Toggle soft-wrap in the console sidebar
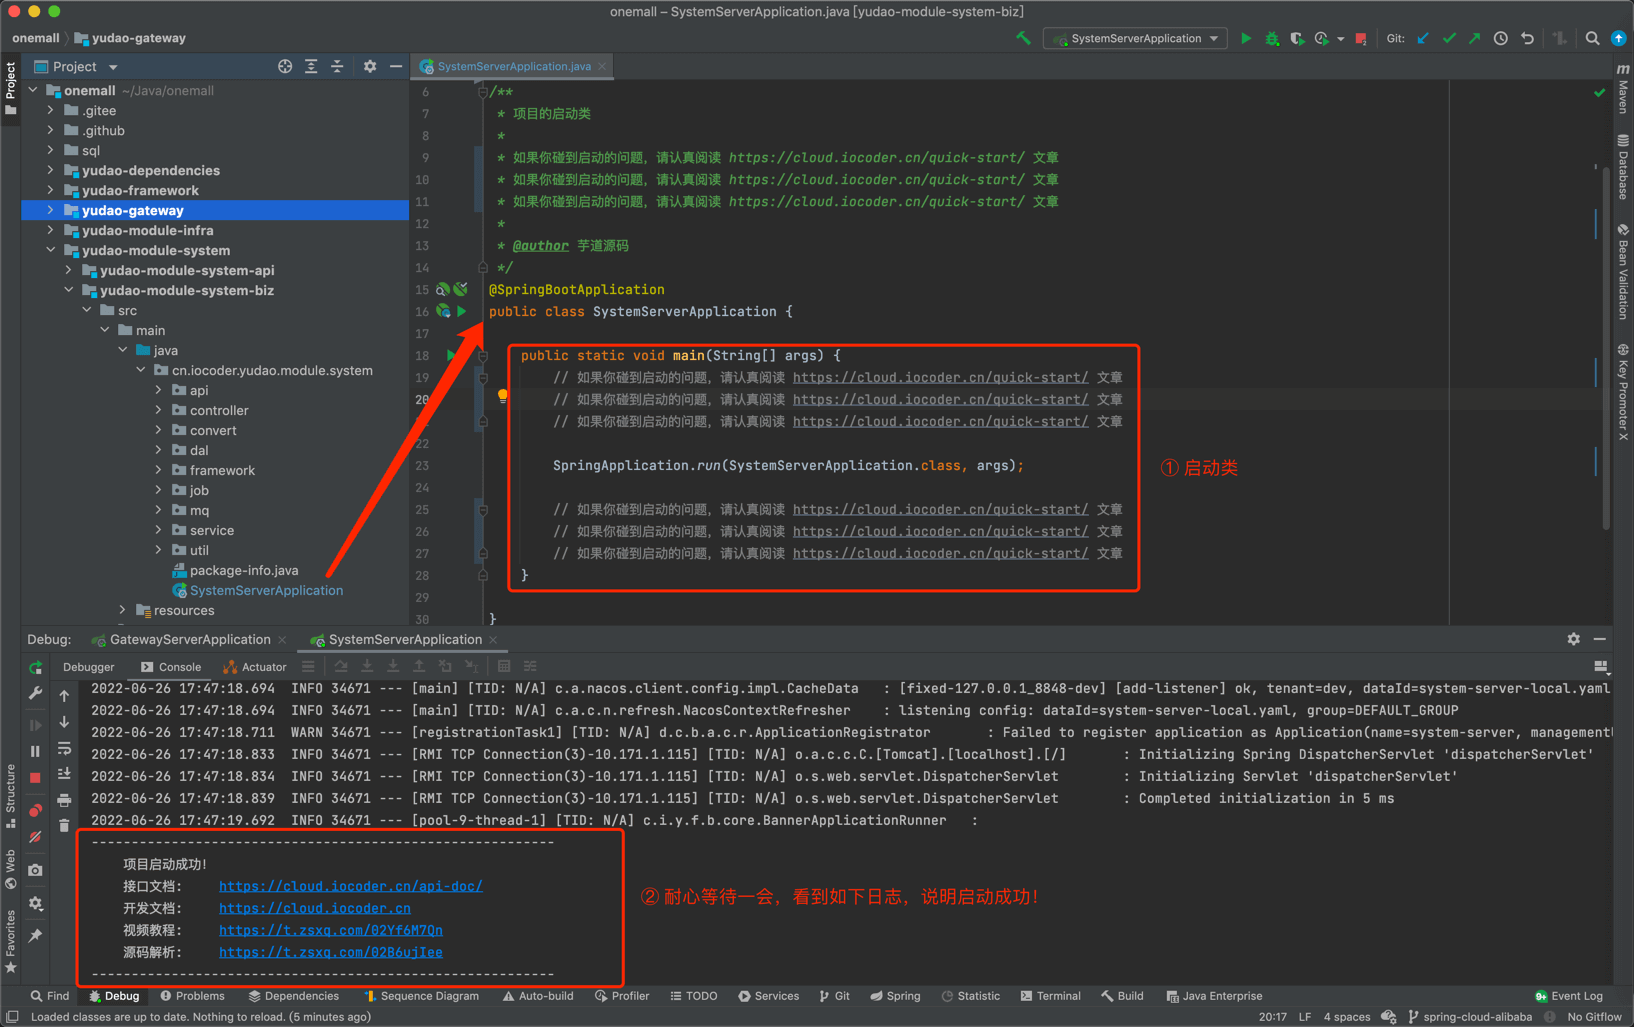1634x1027 pixels. 64,748
